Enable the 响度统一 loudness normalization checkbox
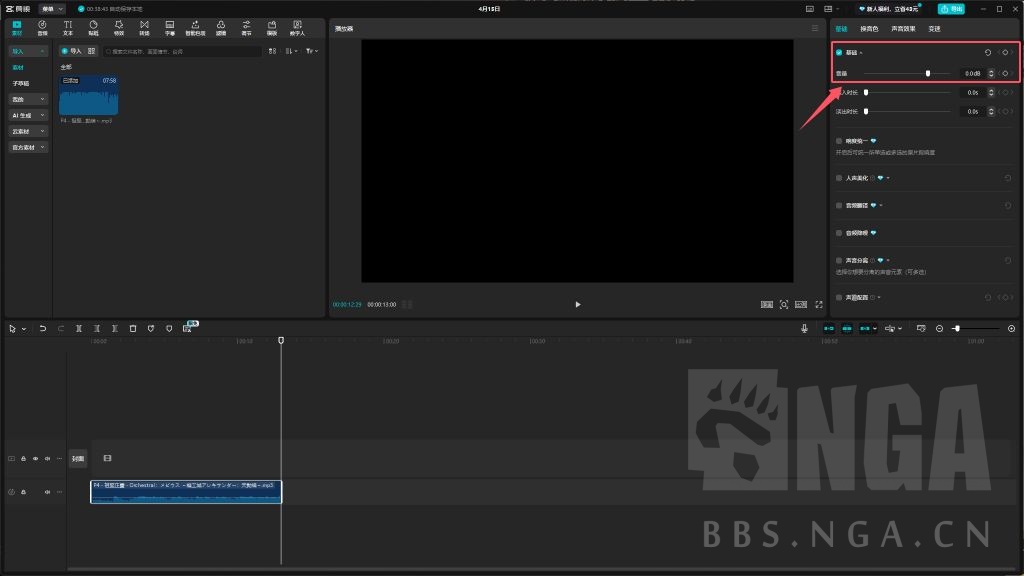 [839, 141]
